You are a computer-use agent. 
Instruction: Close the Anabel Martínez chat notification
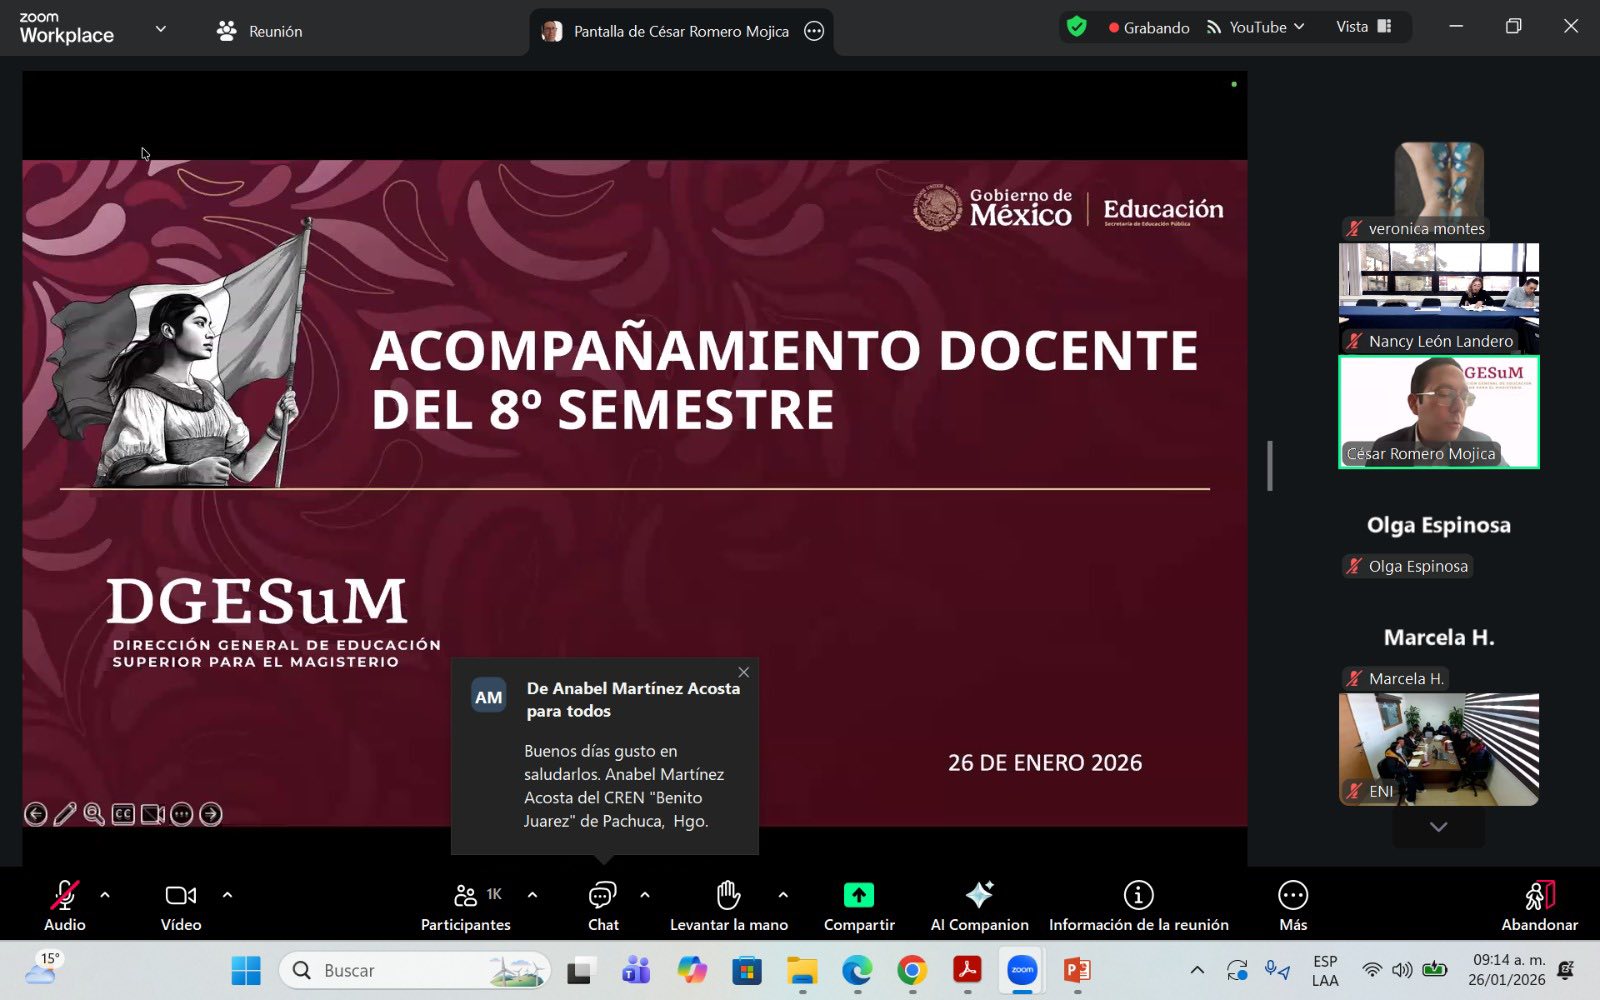click(x=743, y=672)
